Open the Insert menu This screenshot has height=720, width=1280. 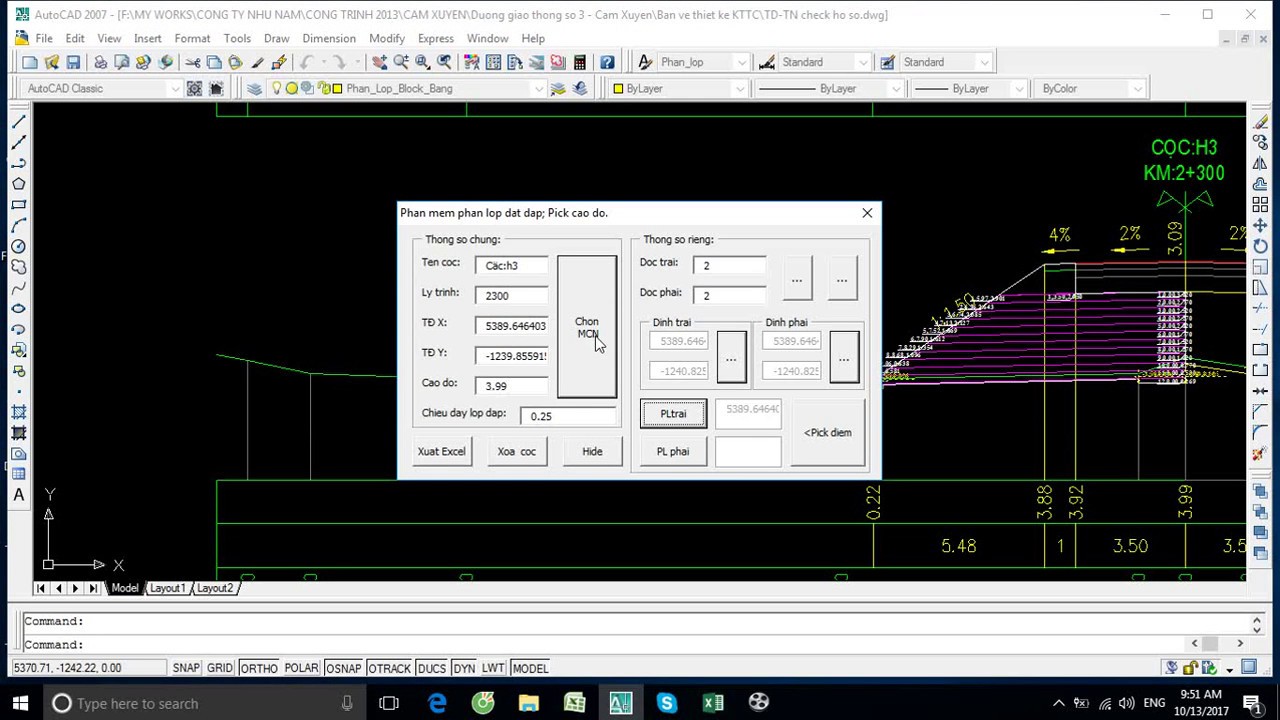[x=147, y=38]
